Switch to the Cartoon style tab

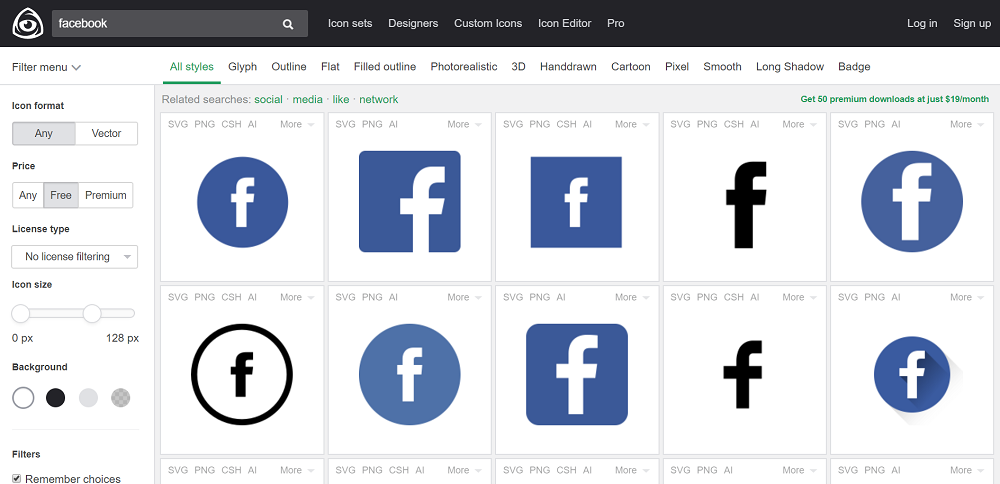pyautogui.click(x=631, y=66)
